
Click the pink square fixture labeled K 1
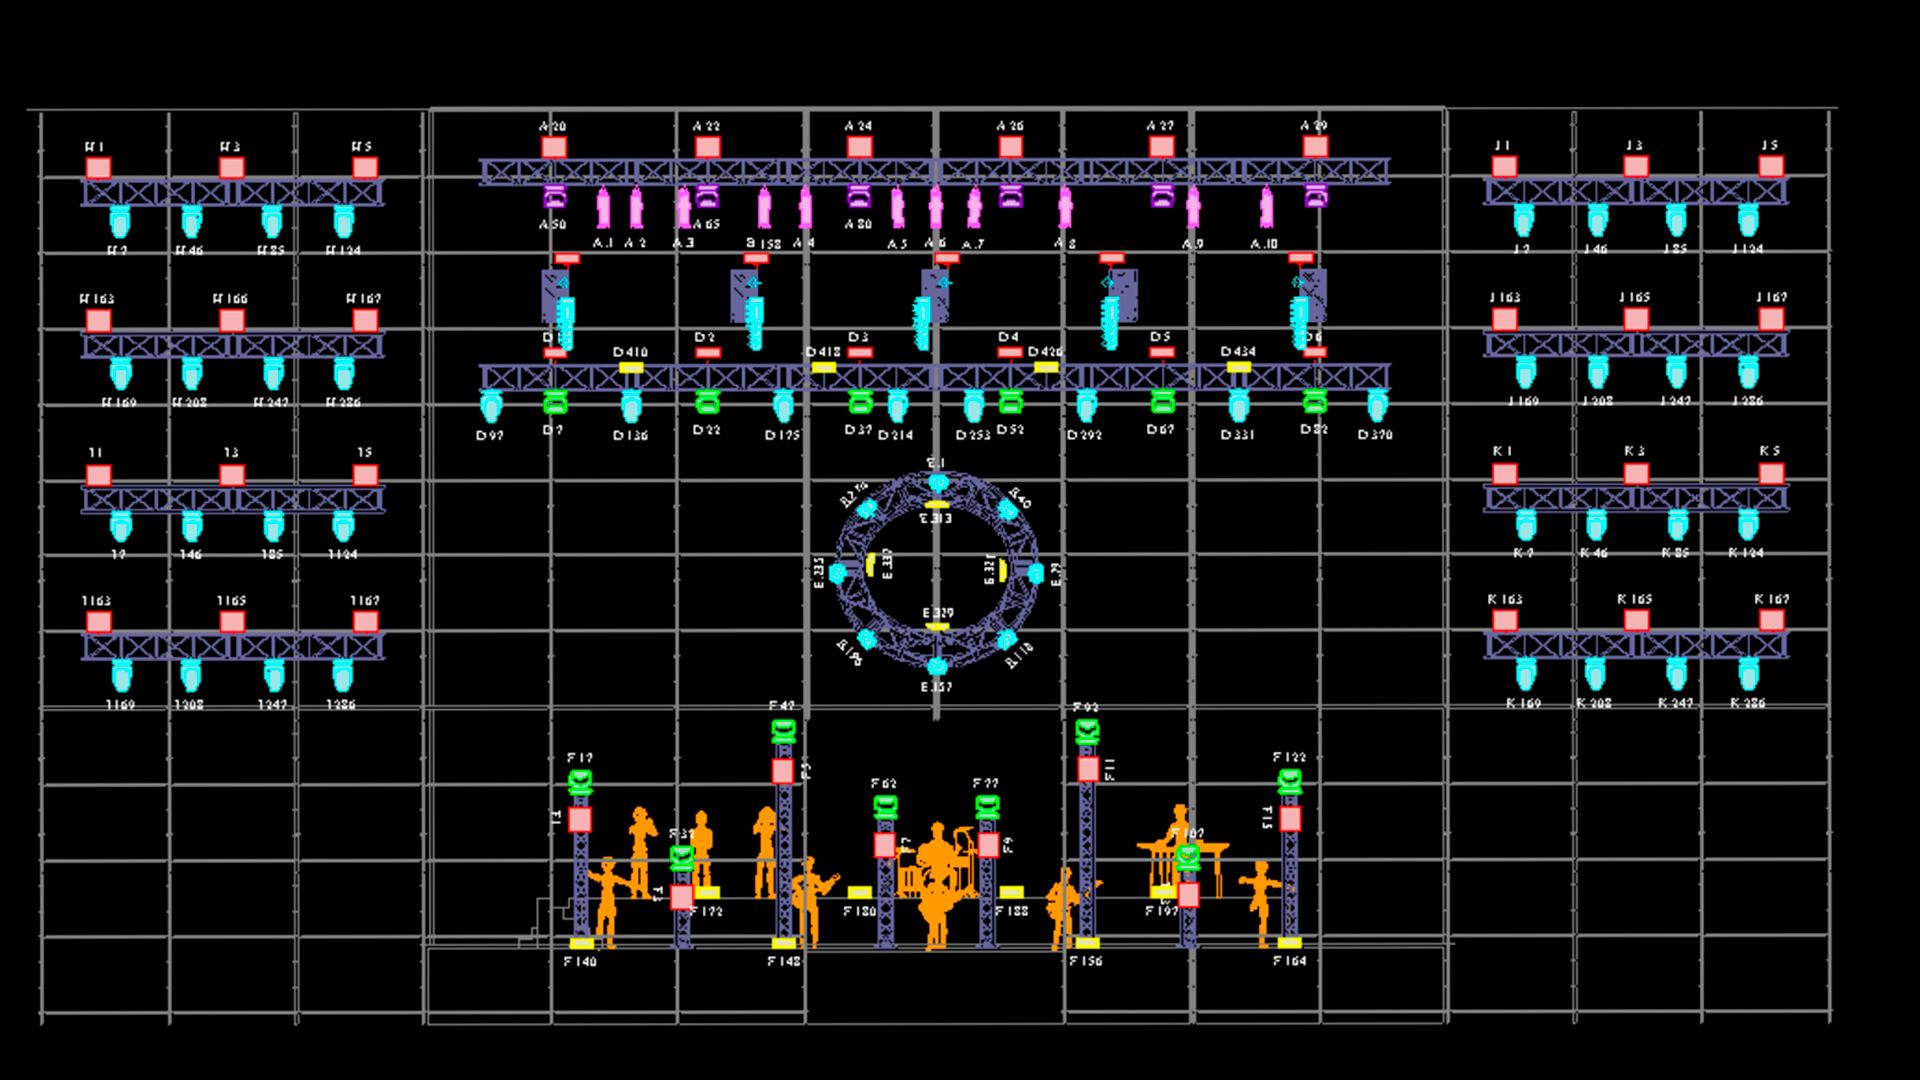tap(1504, 473)
